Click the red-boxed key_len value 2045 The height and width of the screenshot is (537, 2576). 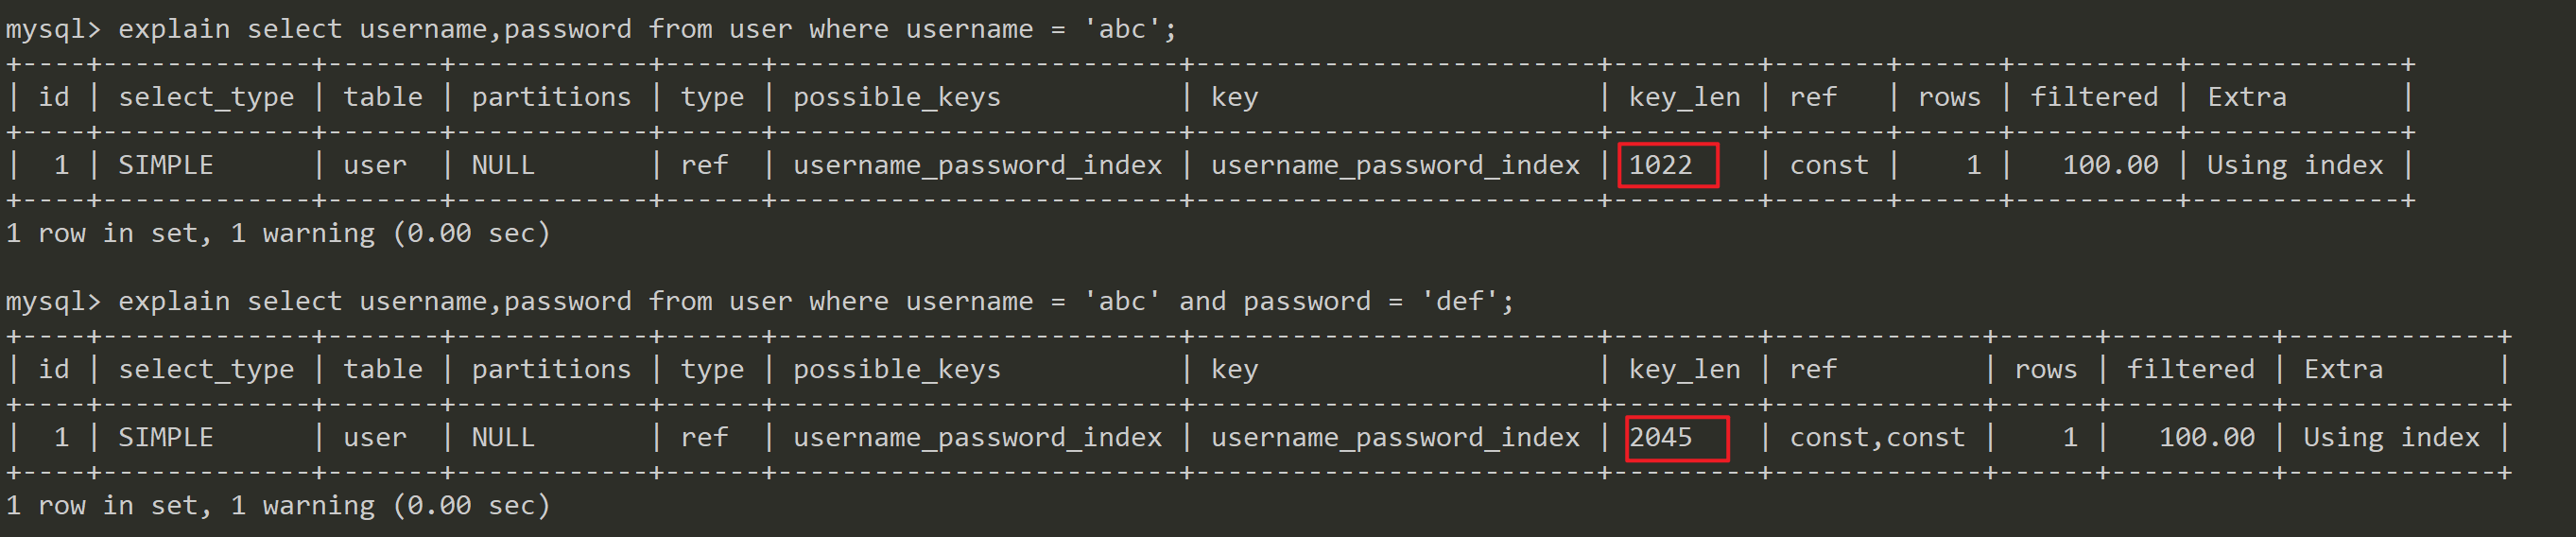tap(1662, 437)
